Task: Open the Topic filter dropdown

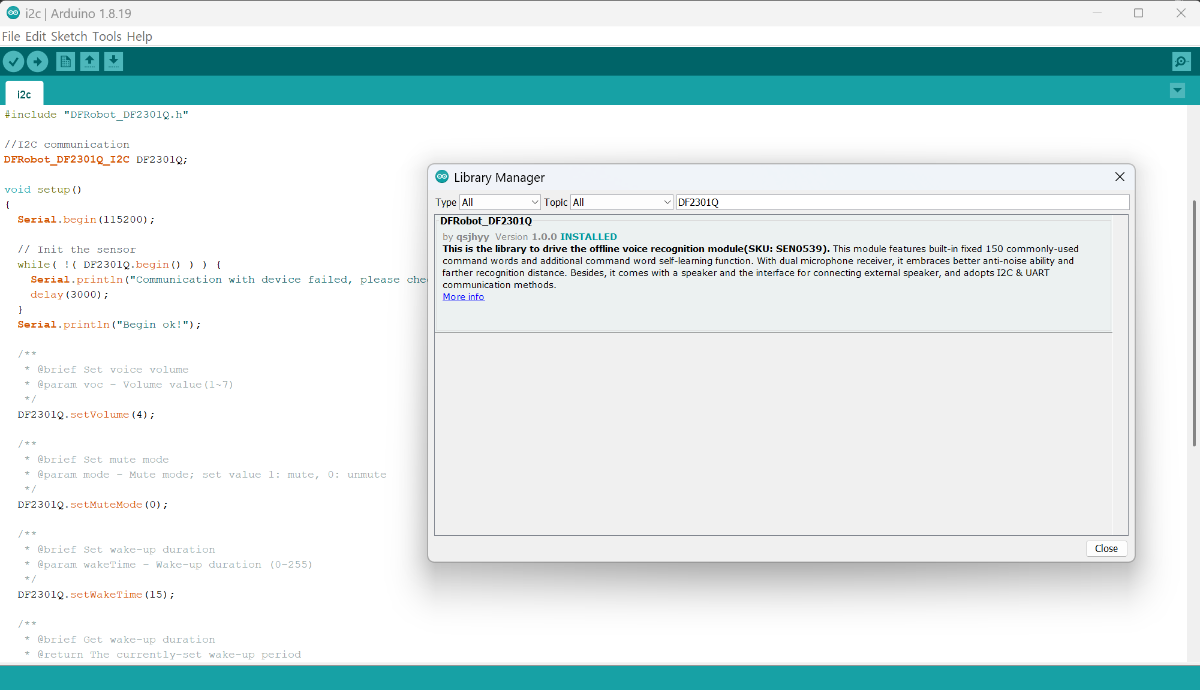Action: tap(622, 202)
